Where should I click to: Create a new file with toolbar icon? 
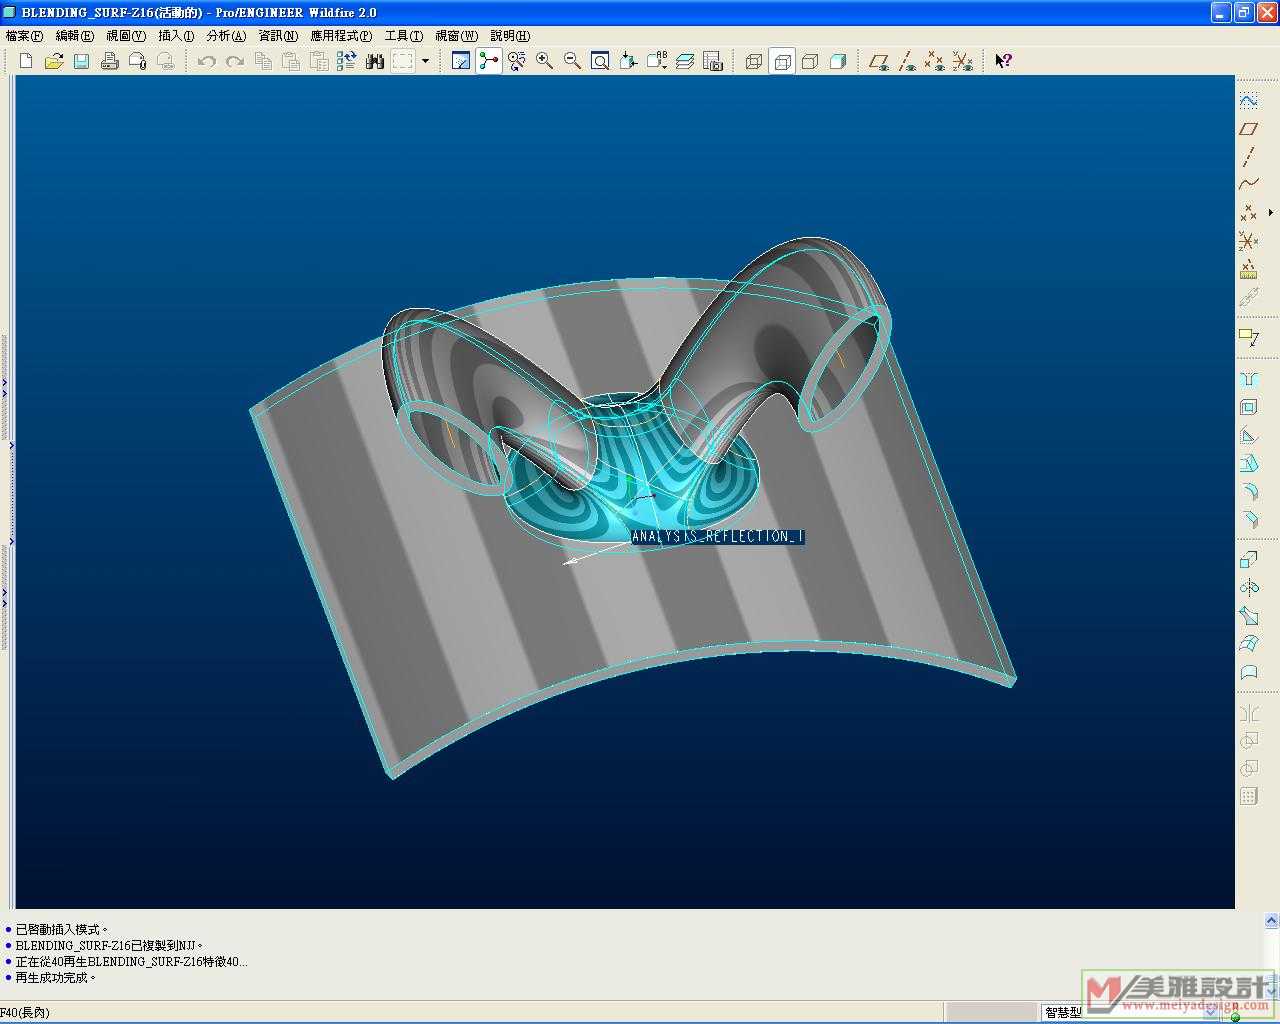click(26, 61)
